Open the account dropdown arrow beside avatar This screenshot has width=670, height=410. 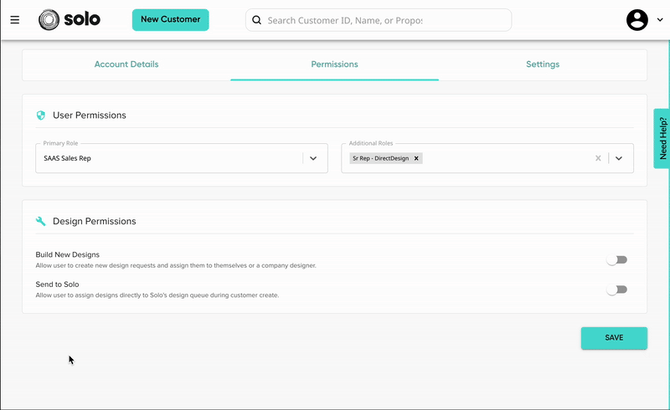659,21
